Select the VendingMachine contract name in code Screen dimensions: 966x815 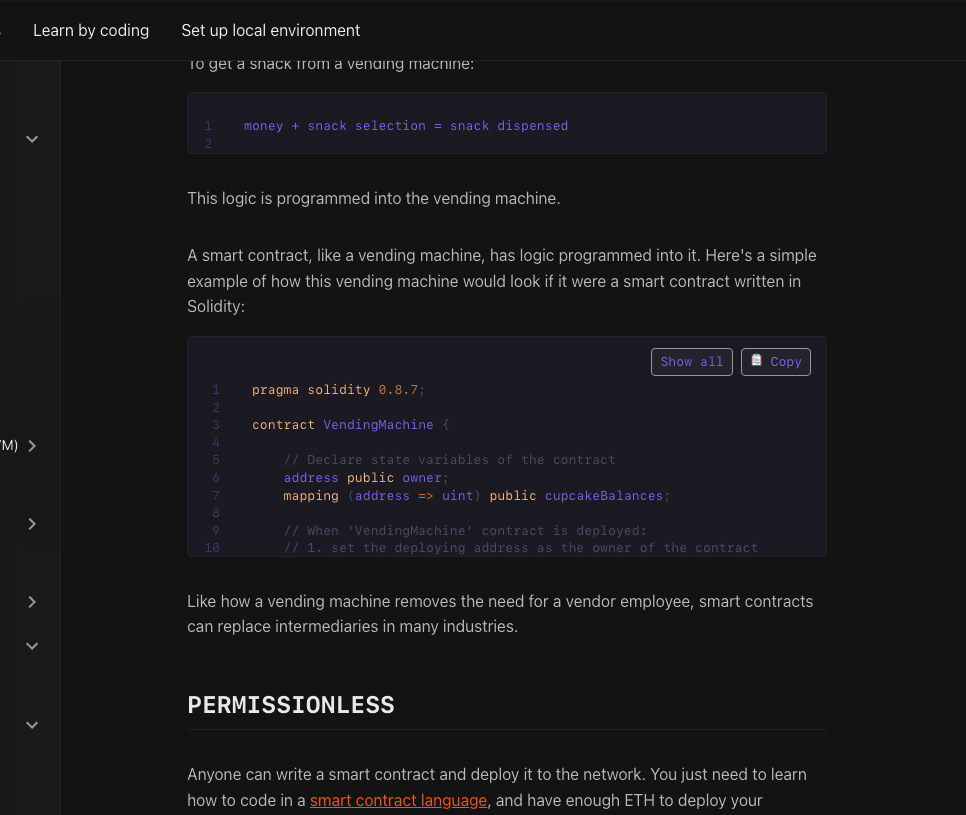pos(378,424)
